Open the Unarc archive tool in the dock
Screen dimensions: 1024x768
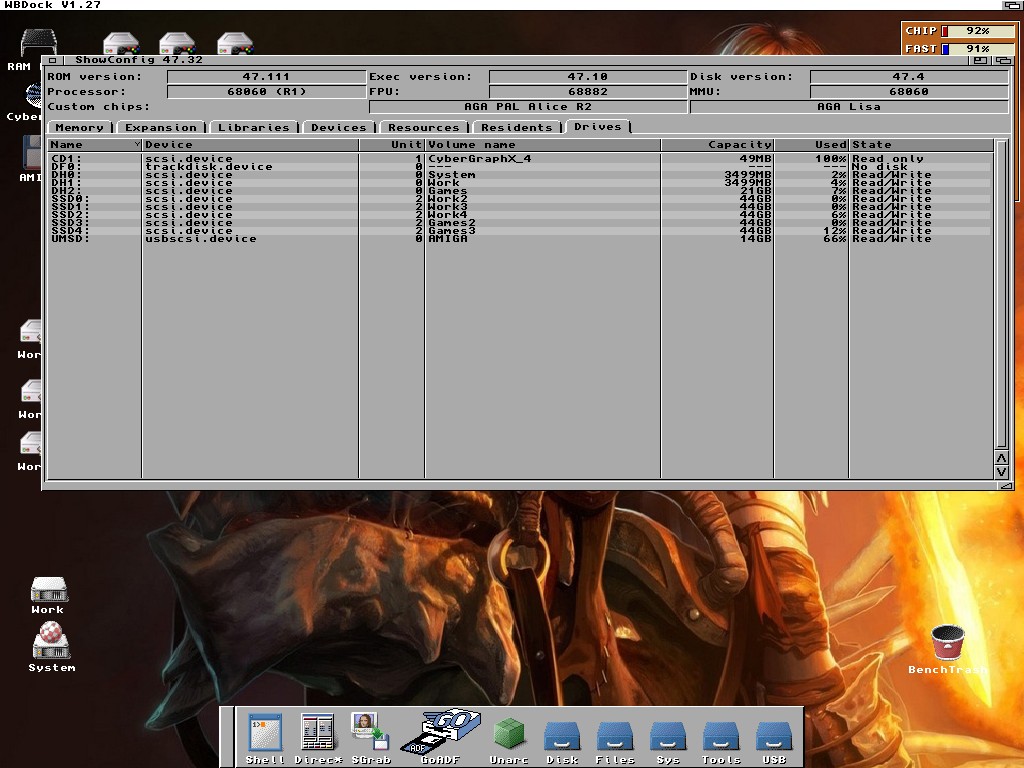(509, 740)
